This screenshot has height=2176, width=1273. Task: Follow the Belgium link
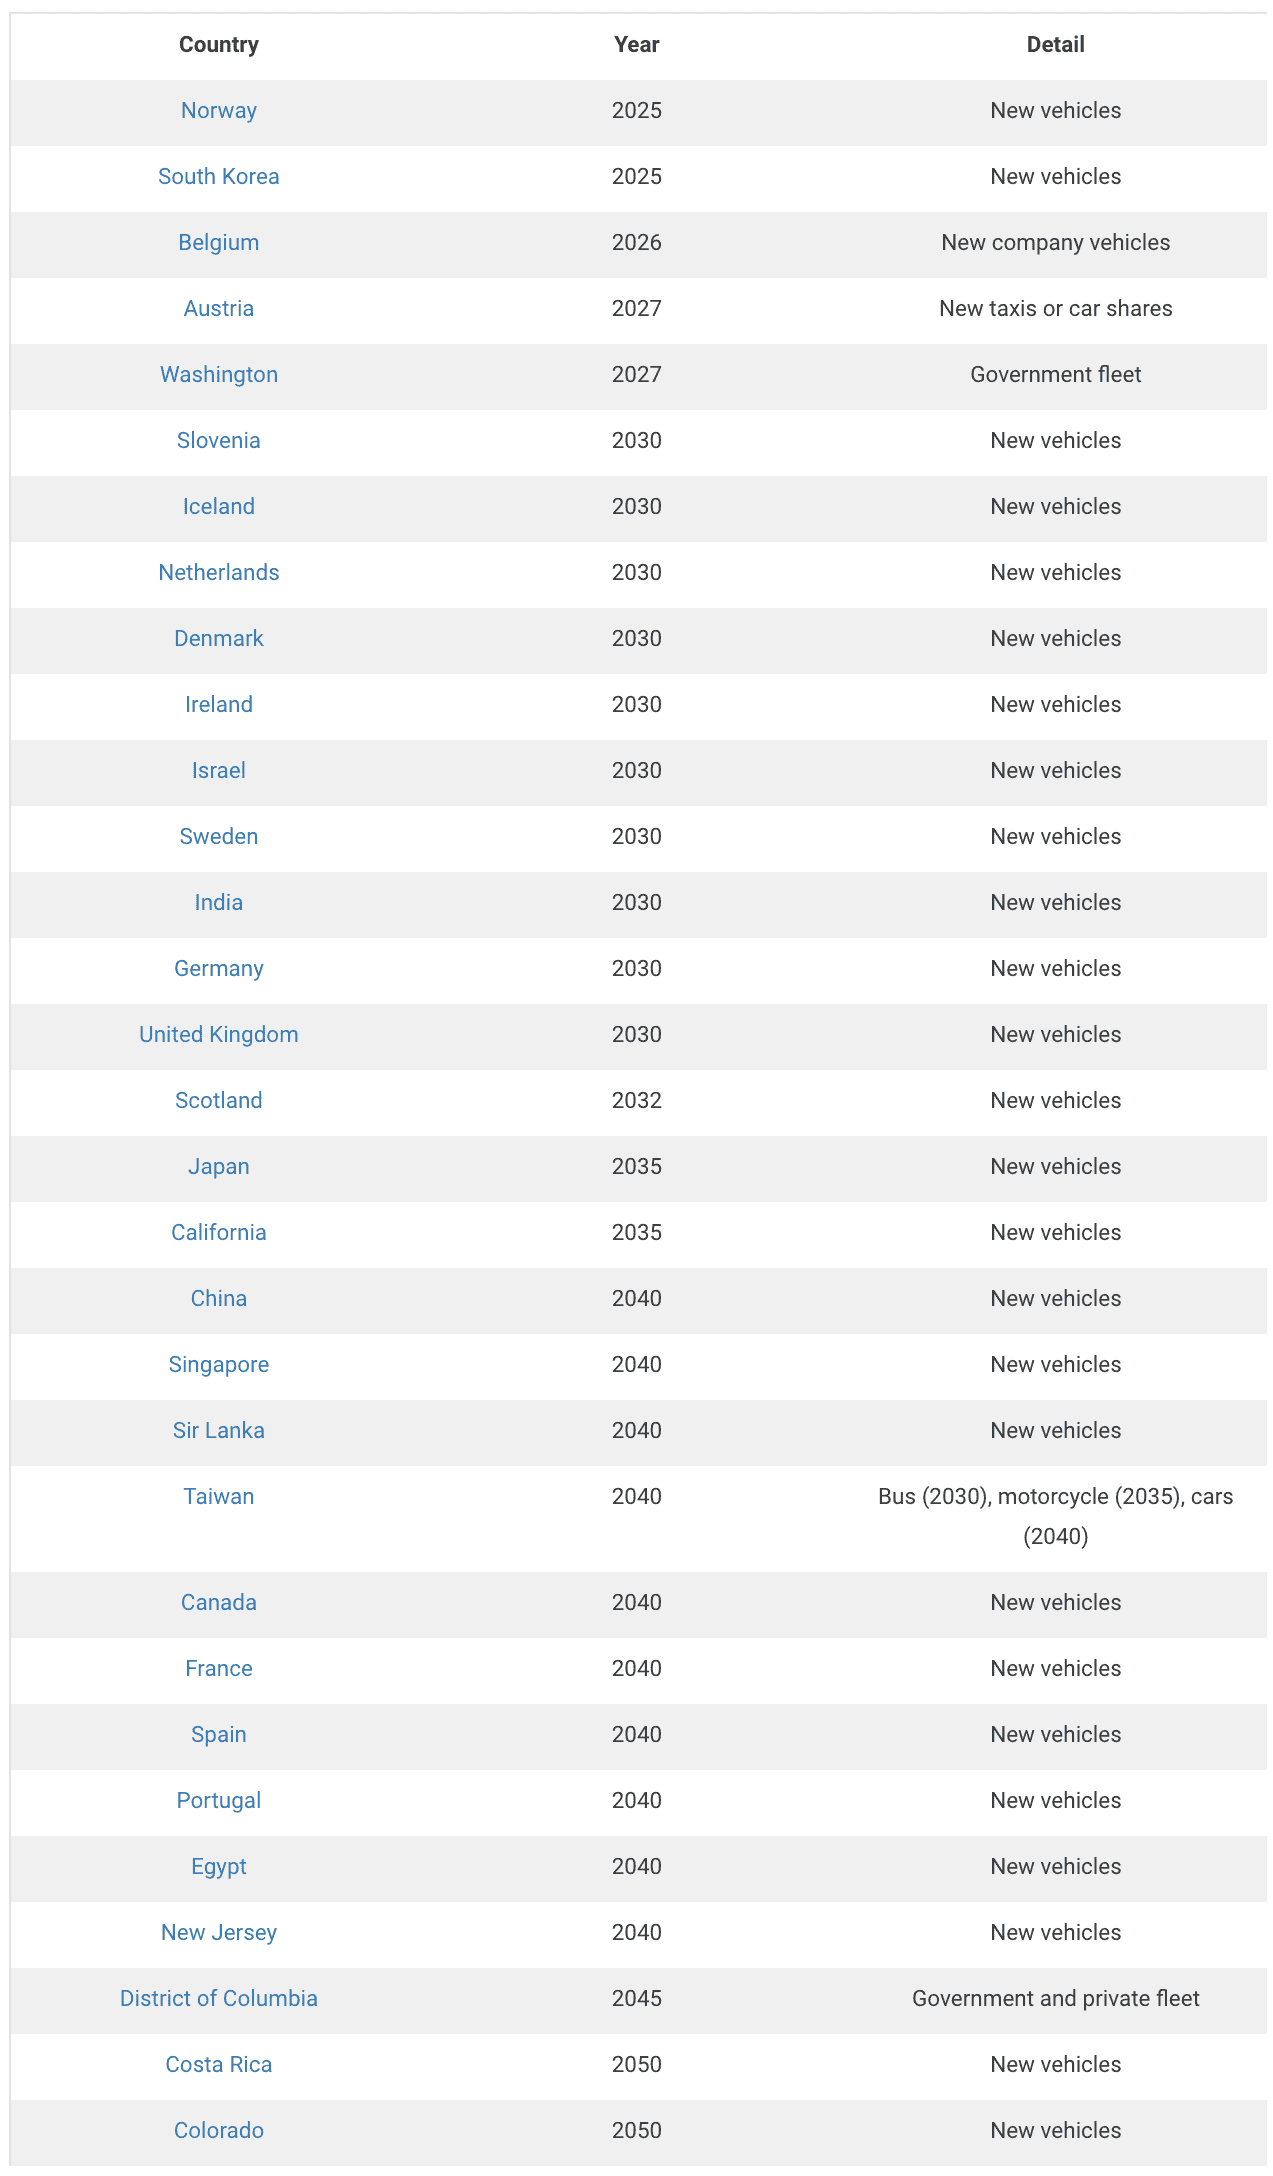coord(218,243)
